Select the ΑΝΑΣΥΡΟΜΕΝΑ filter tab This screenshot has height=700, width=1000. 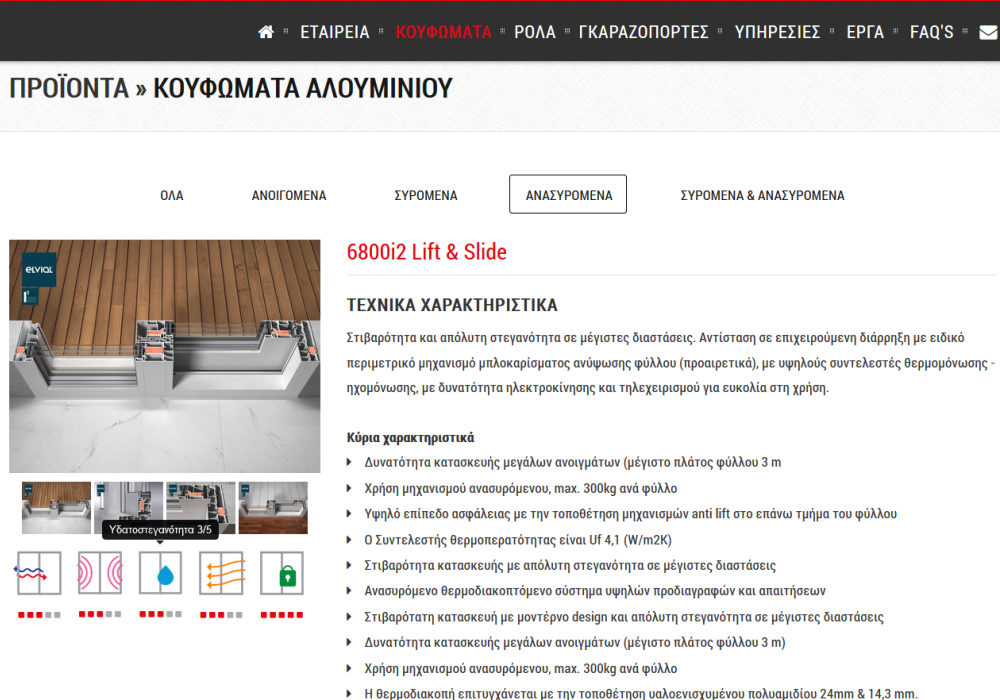point(568,194)
